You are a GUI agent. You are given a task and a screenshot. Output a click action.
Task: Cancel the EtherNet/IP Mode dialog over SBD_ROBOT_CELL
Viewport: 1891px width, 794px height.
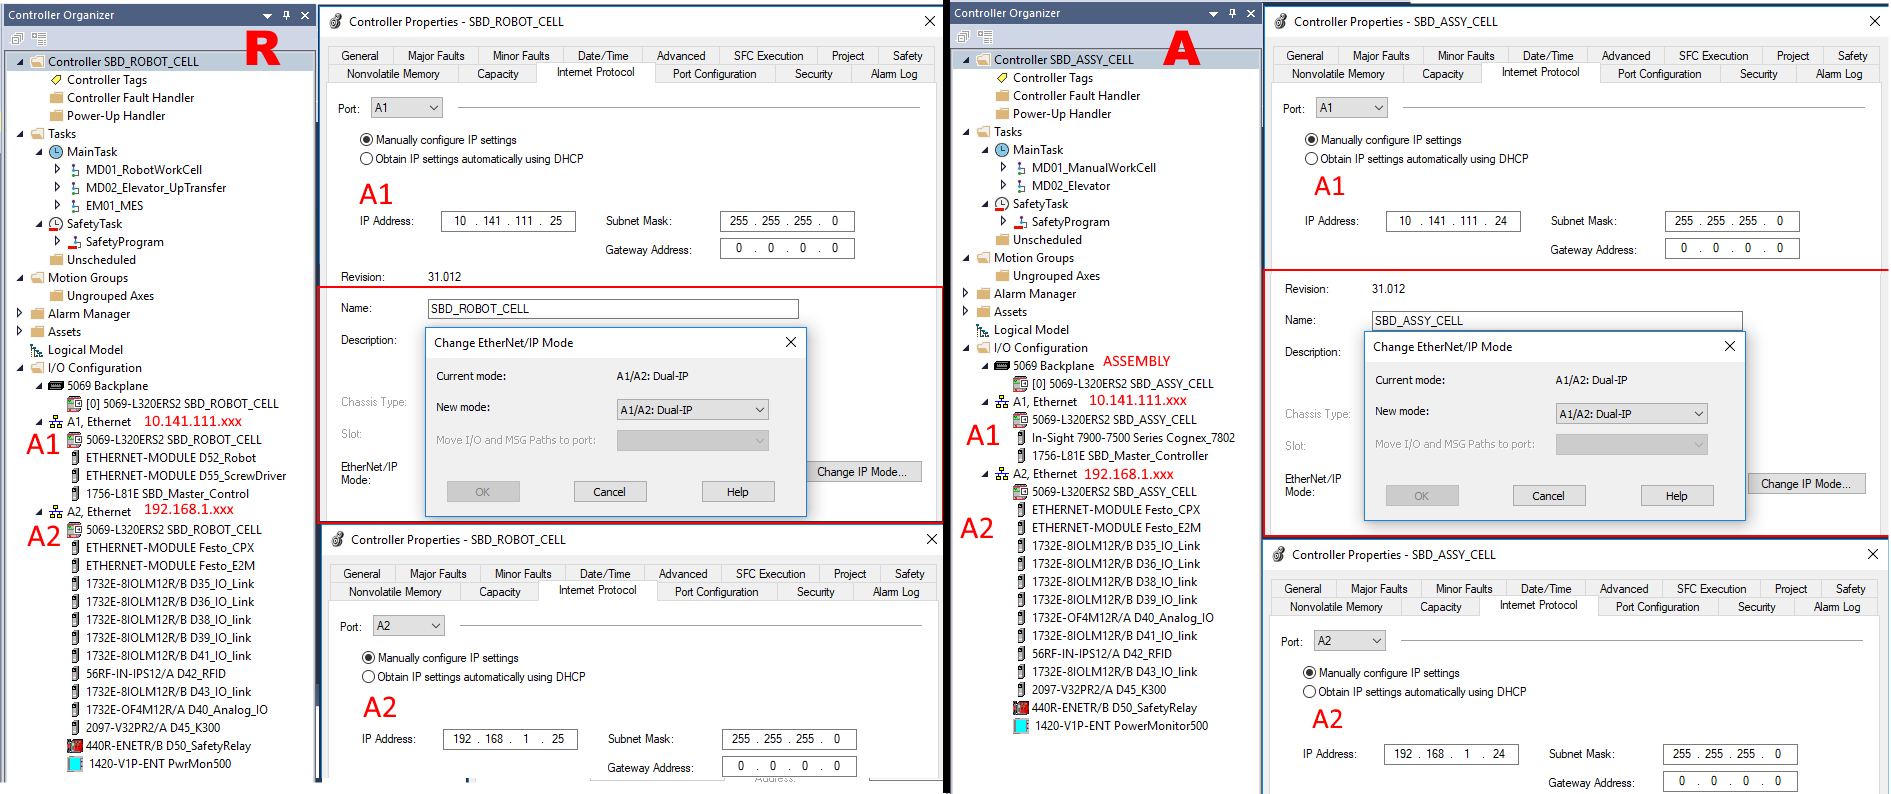pyautogui.click(x=609, y=492)
